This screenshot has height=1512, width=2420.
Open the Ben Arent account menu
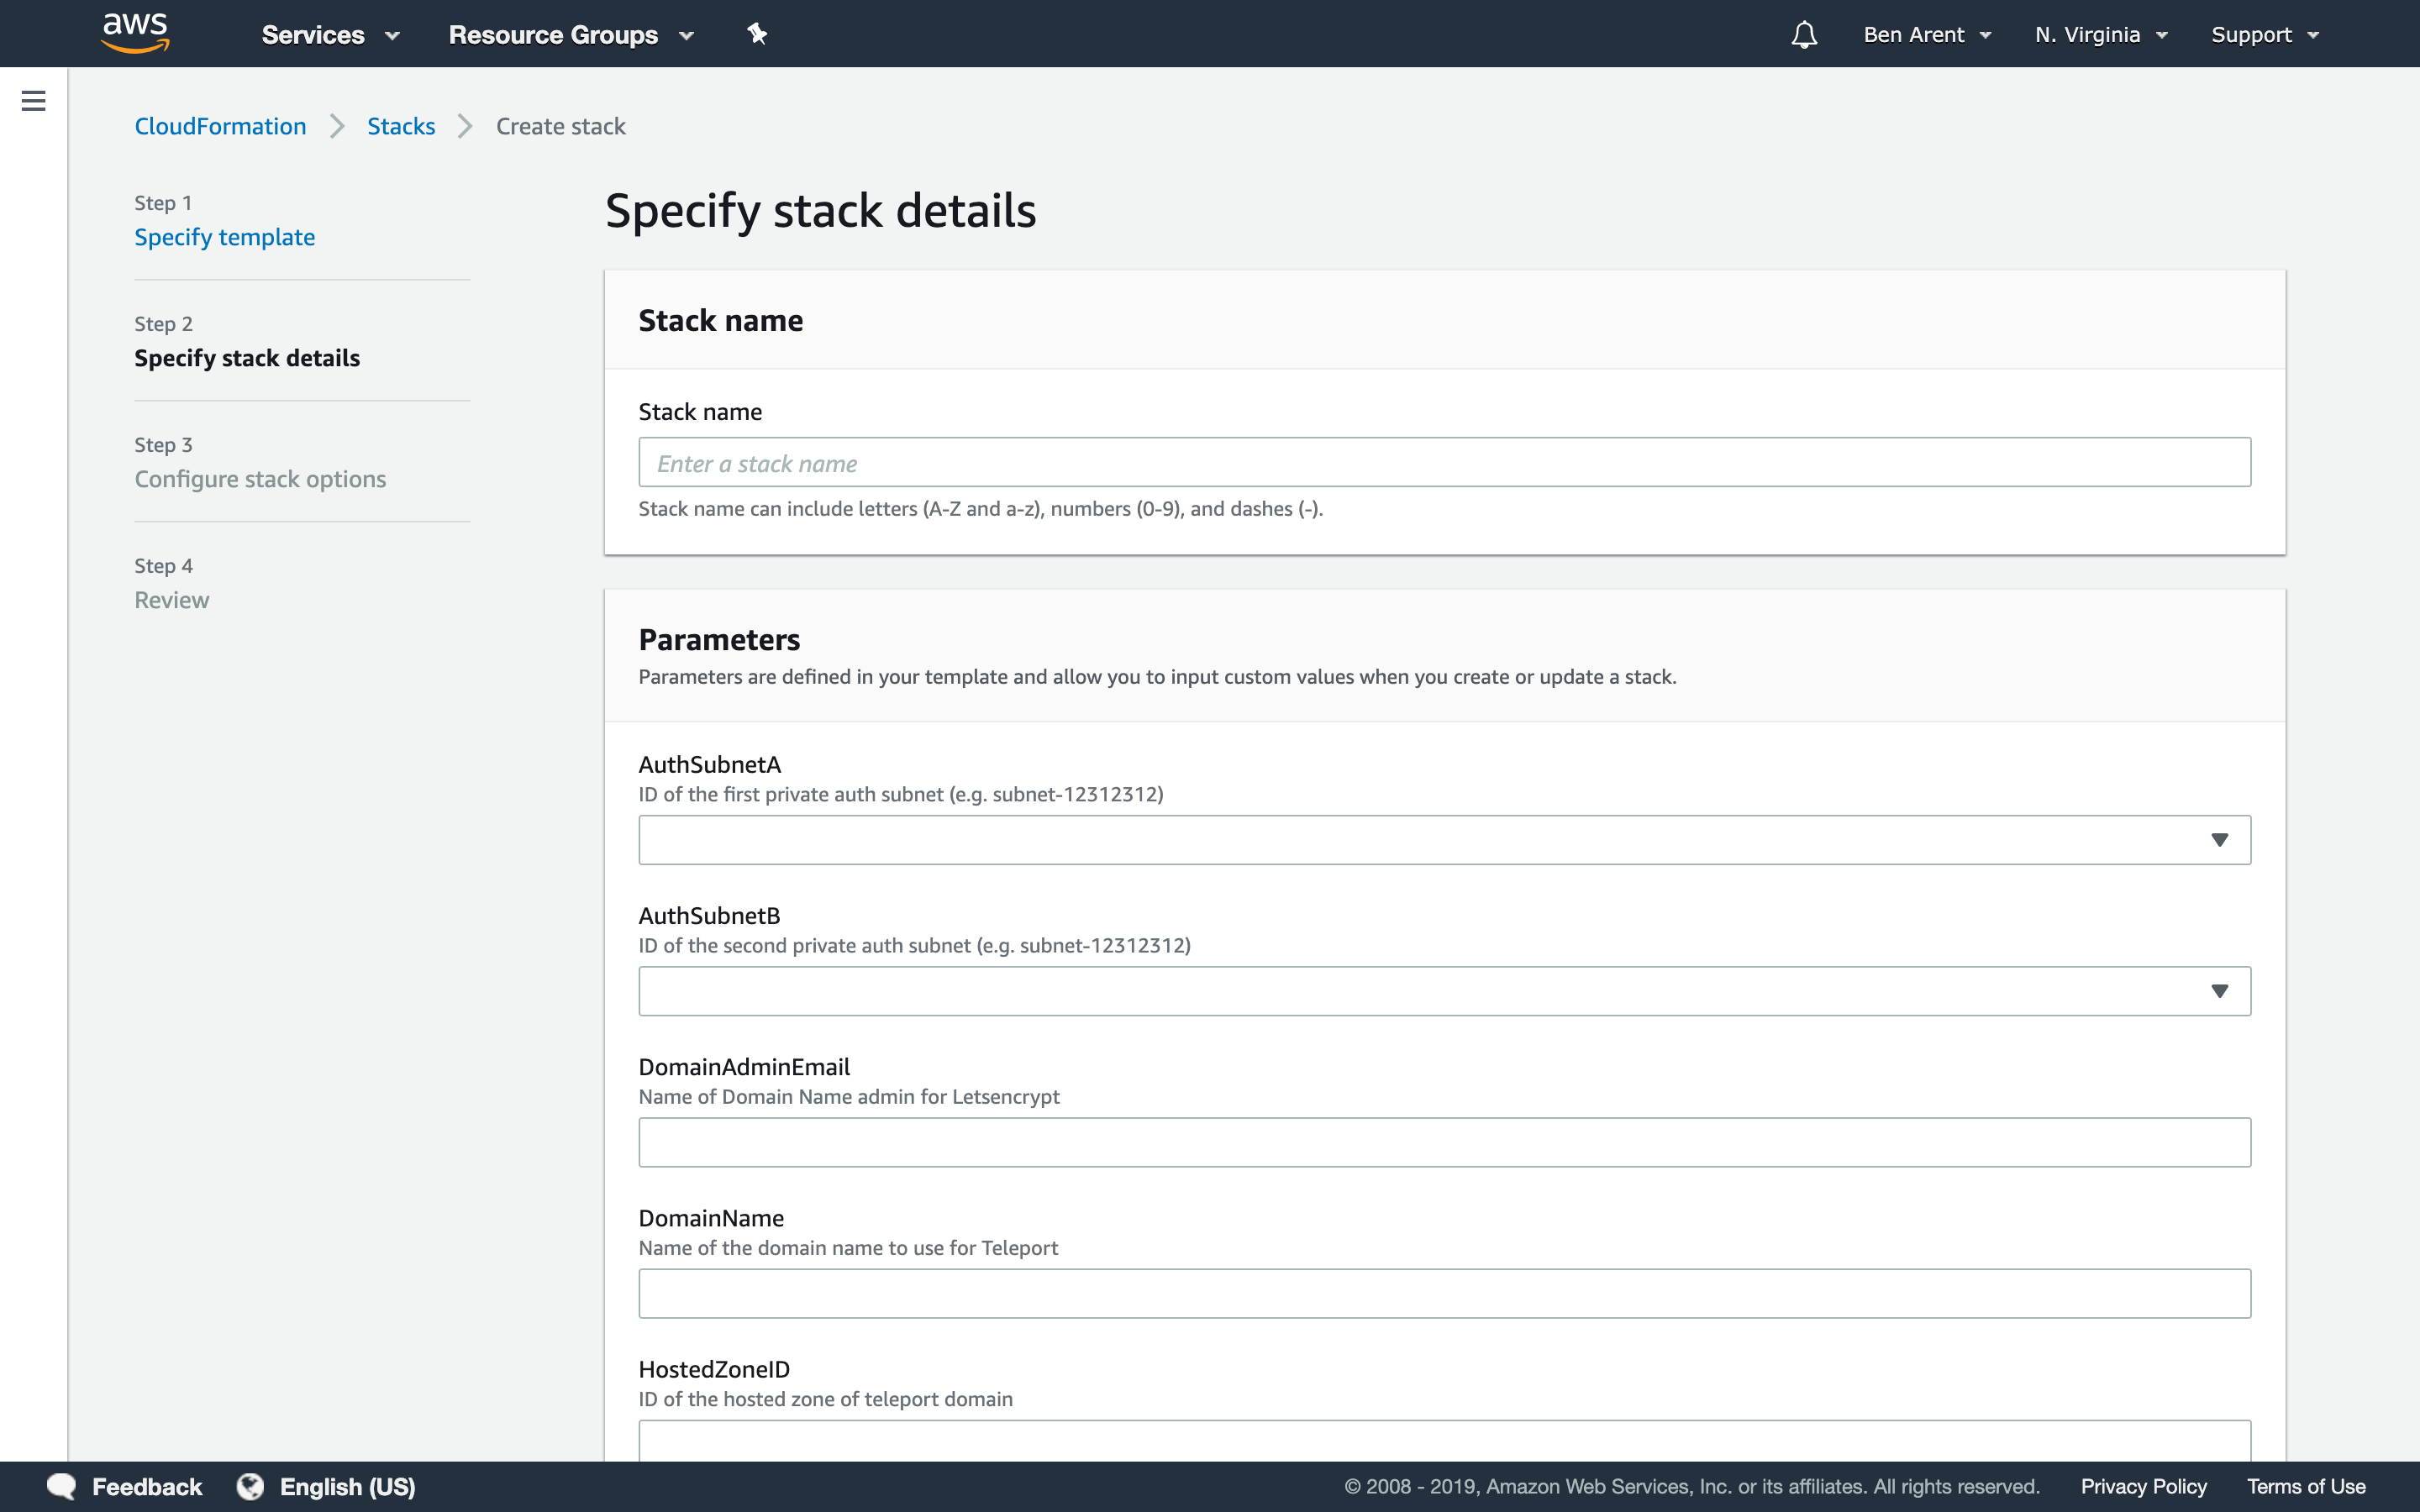1927,35
